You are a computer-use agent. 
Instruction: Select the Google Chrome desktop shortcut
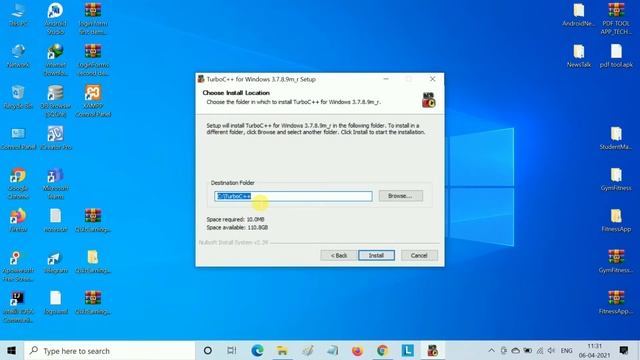tap(18, 184)
